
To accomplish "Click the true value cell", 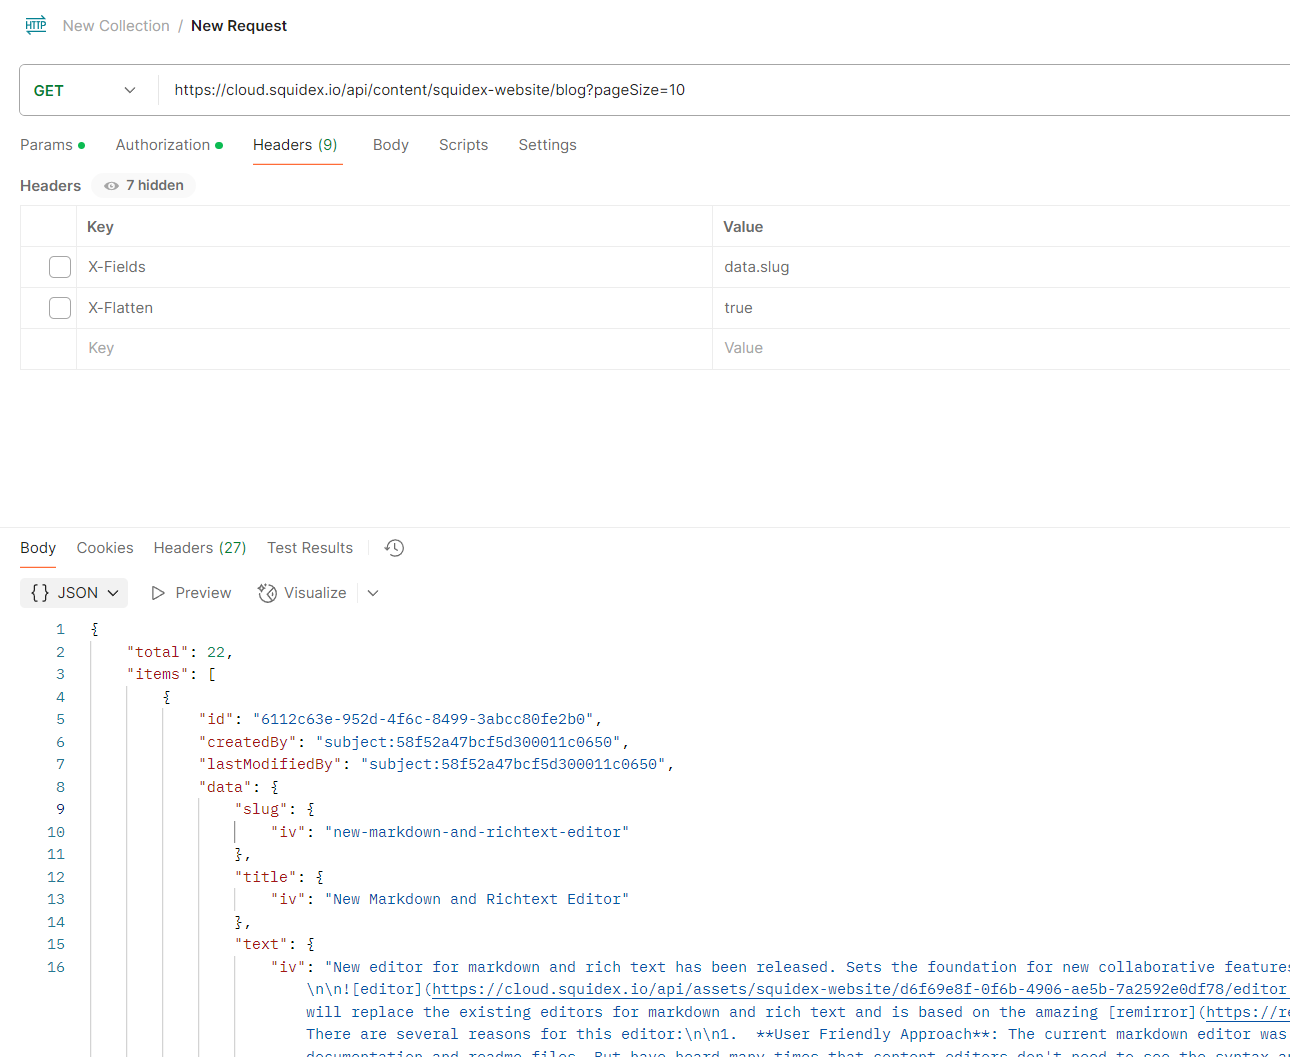I will 1001,308.
